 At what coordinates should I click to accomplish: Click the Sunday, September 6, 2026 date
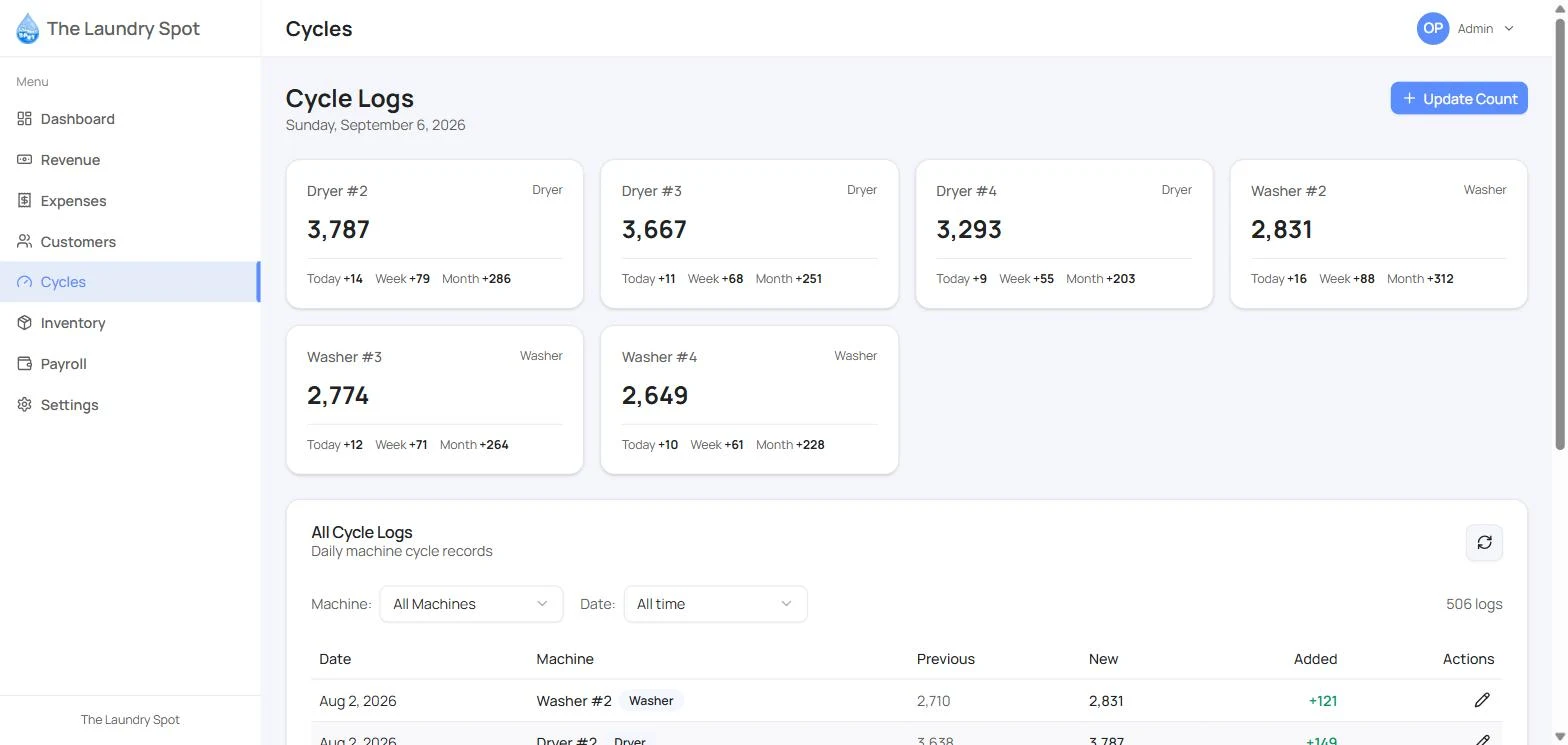click(x=375, y=125)
